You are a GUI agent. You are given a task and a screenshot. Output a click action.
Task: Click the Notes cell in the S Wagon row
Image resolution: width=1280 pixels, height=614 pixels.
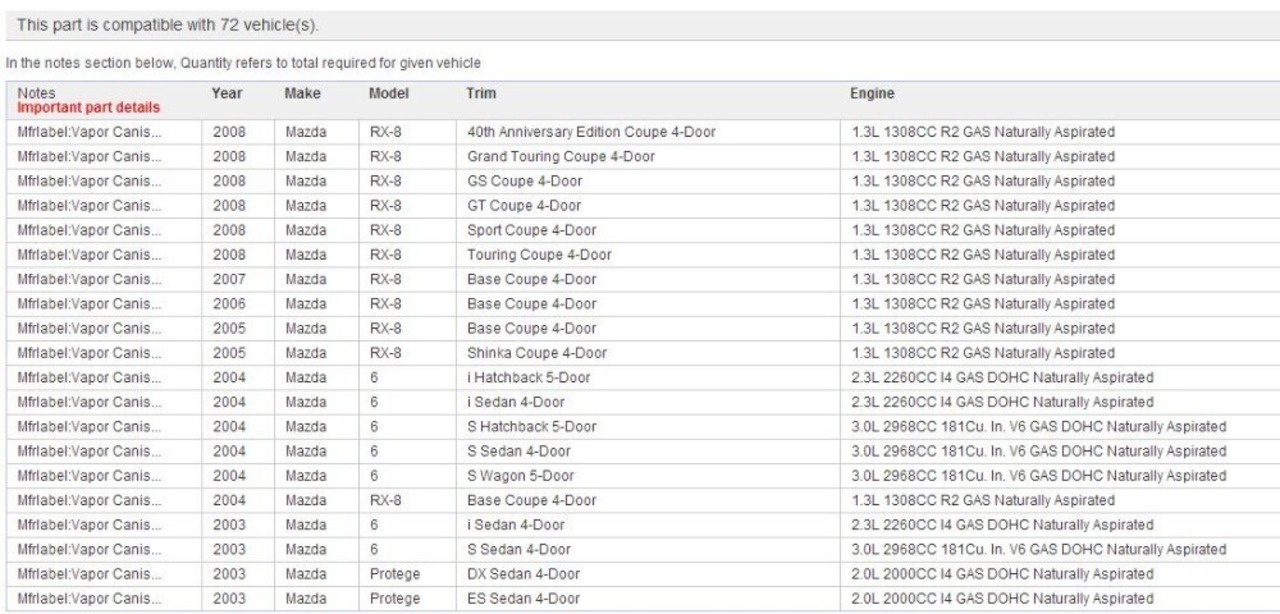tap(89, 475)
